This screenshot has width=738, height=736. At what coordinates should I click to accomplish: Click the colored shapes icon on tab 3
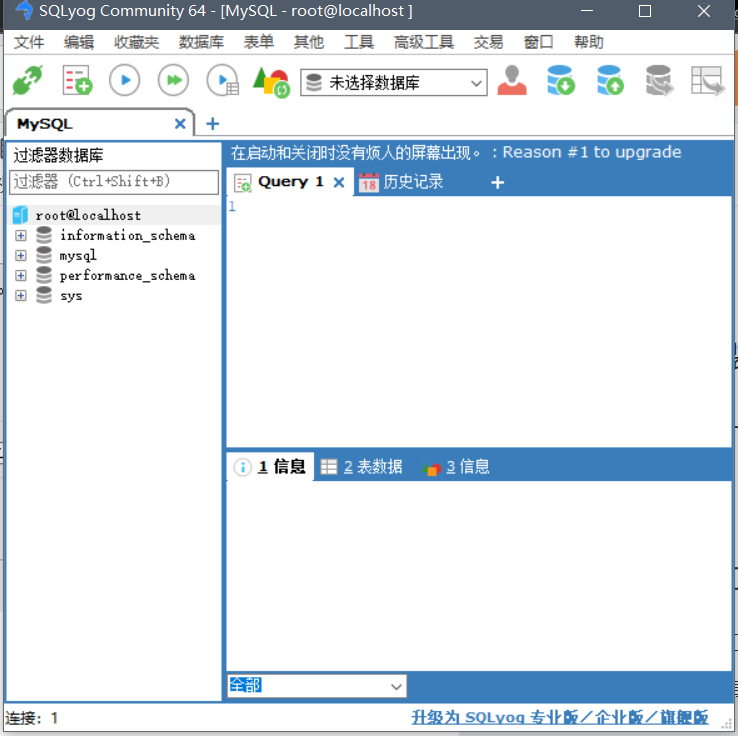(432, 468)
